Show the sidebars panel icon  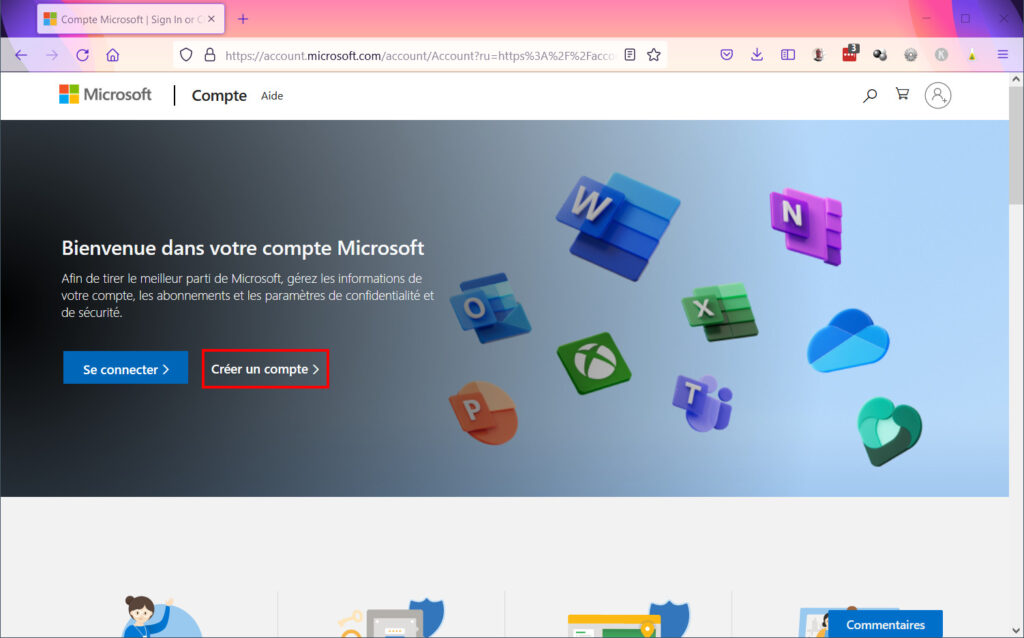[x=788, y=56]
